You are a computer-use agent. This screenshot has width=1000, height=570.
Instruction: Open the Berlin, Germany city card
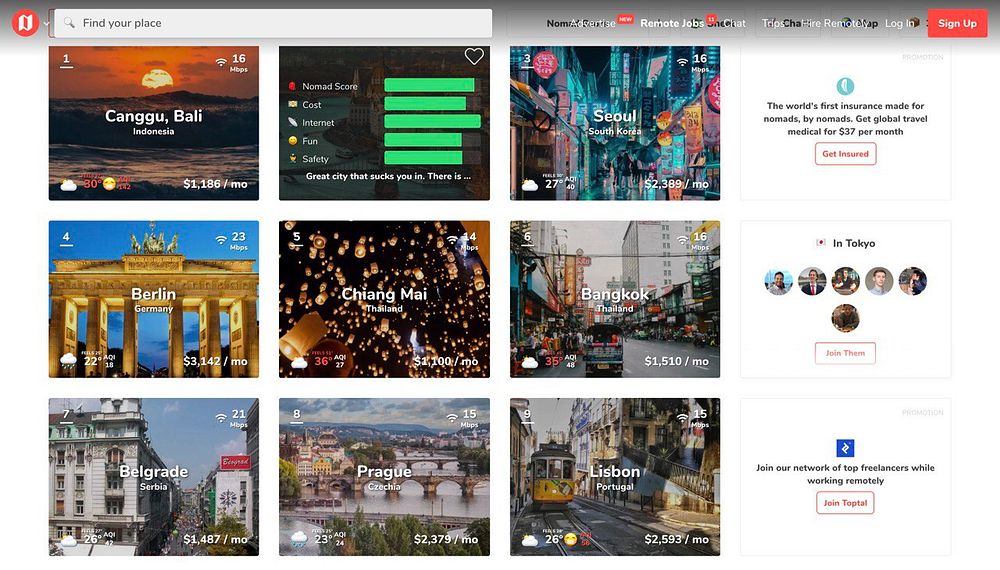click(154, 299)
